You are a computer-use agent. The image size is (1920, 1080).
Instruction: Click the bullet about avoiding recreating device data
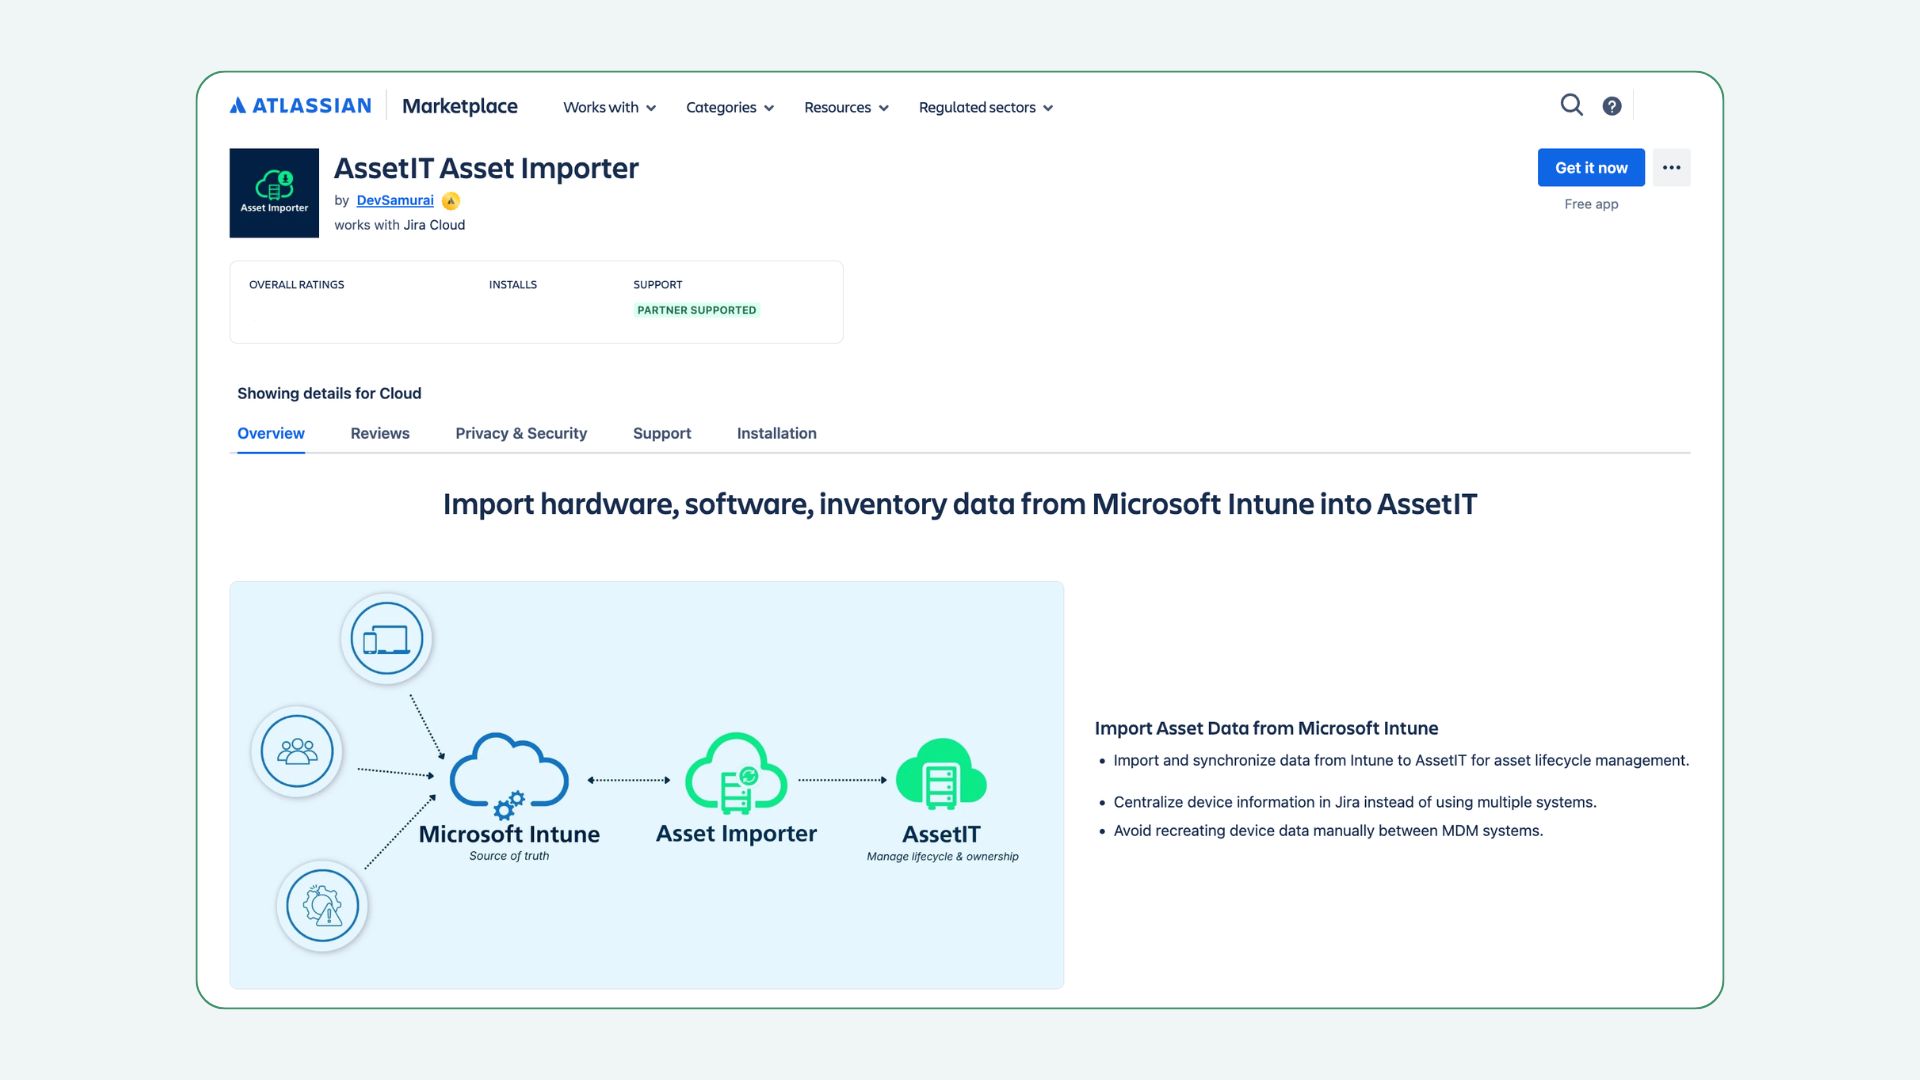(x=1328, y=830)
